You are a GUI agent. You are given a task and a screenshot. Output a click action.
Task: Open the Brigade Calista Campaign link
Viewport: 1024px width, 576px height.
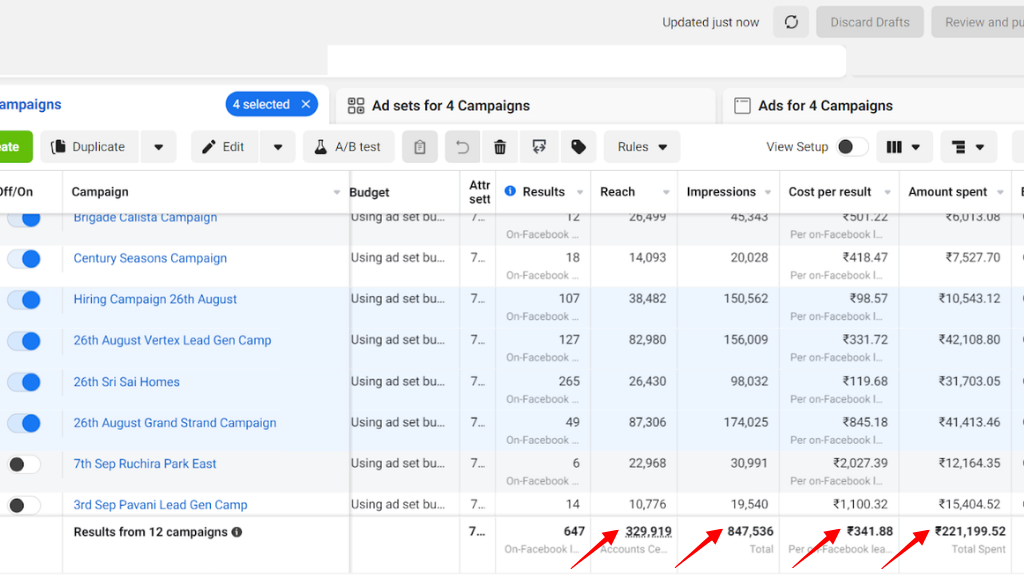[x=145, y=218]
